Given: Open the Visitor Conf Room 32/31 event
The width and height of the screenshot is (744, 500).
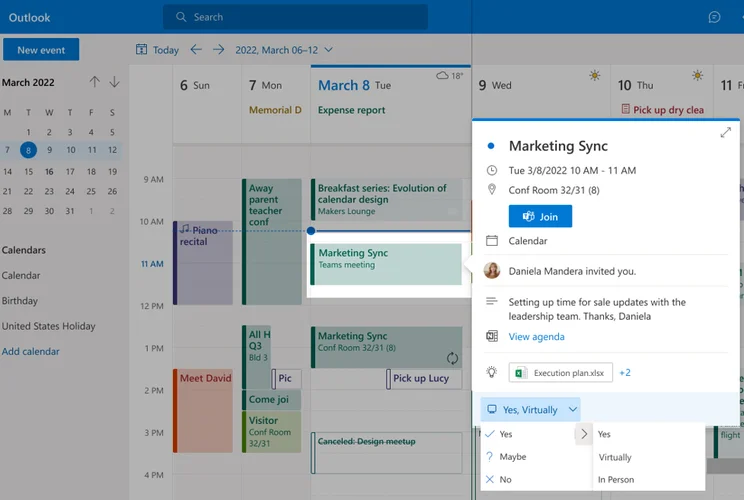Looking at the screenshot, I should tap(271, 432).
